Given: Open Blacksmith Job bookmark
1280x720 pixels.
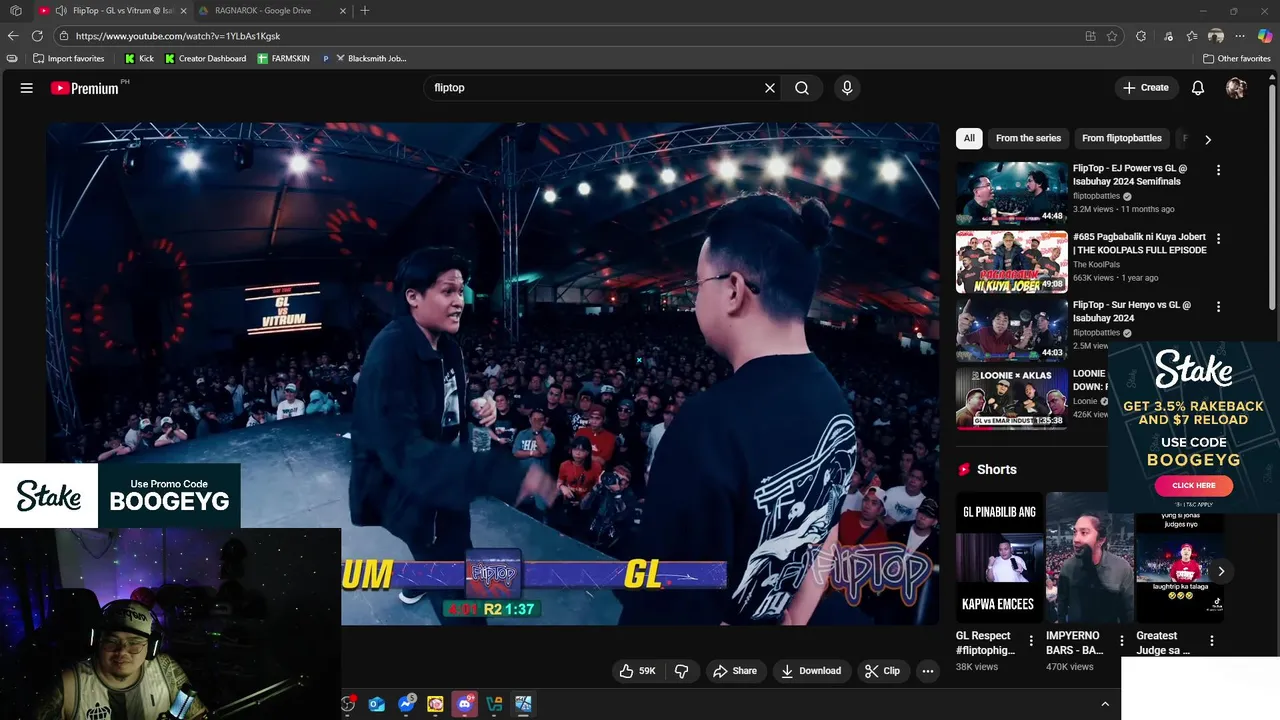Looking at the screenshot, I should (x=364, y=59).
